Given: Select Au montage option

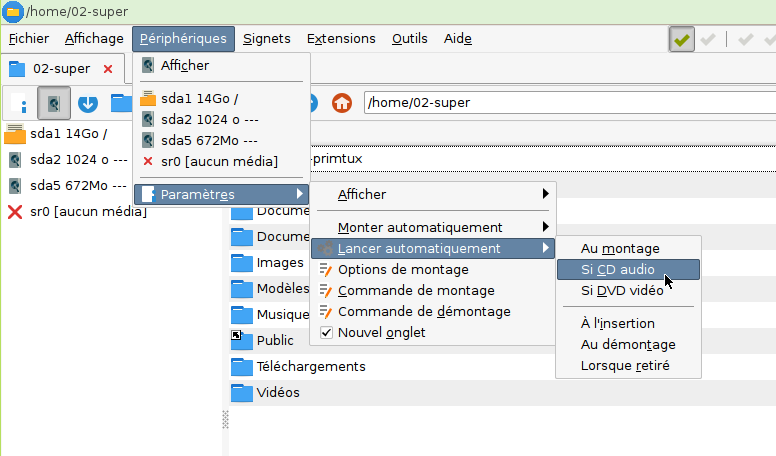Looking at the screenshot, I should pos(628,249).
